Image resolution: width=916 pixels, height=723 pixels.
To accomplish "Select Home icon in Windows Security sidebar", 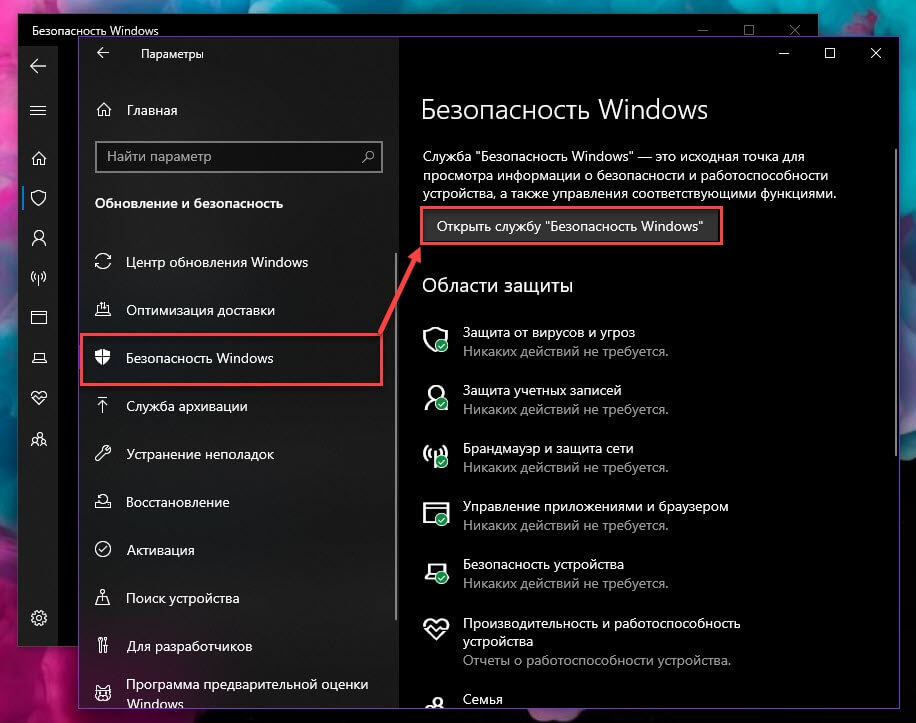I will [39, 158].
